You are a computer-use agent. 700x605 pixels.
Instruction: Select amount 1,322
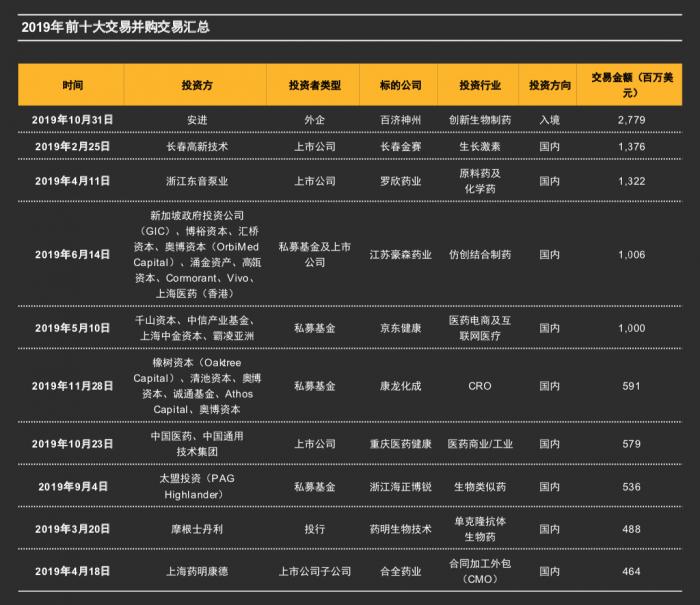(x=632, y=181)
